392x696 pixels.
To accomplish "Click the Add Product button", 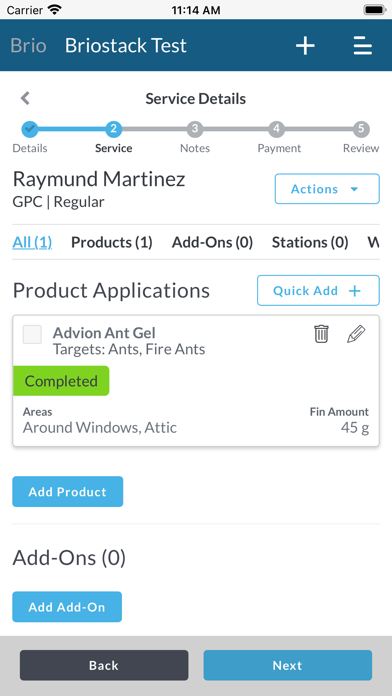I will tap(67, 491).
